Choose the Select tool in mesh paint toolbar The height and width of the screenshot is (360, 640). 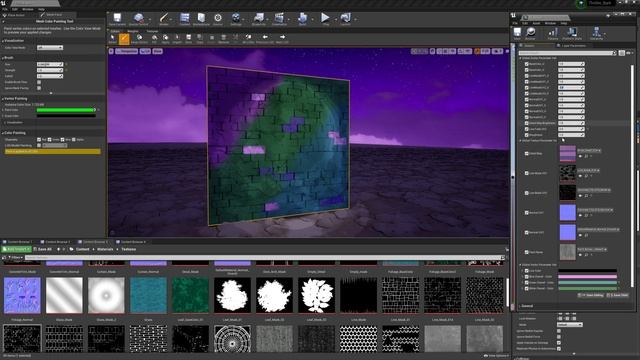coord(112,39)
